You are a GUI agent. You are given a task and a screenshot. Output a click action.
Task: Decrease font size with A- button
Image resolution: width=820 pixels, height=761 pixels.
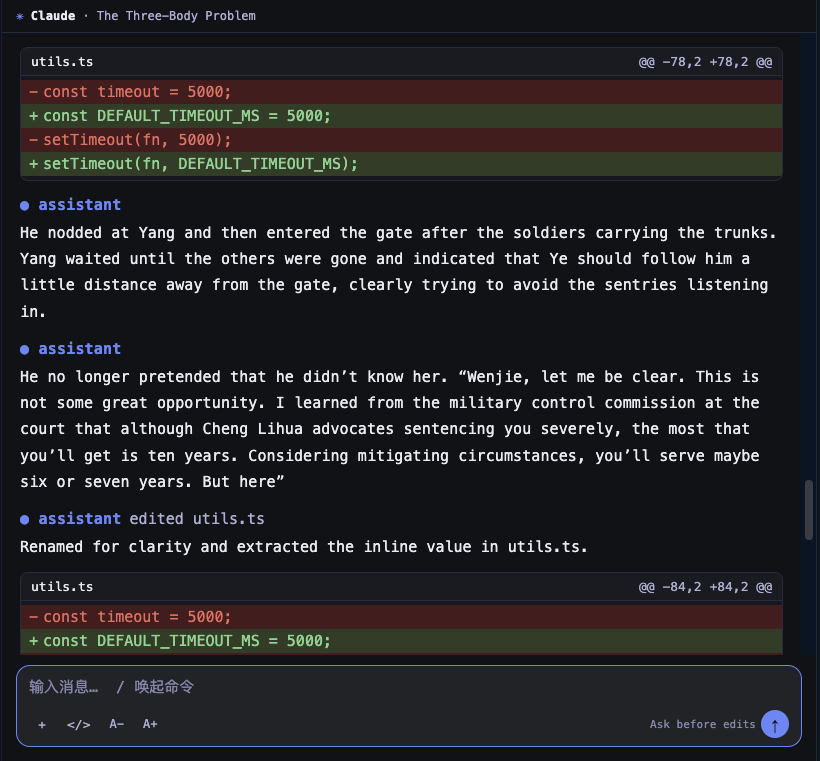(117, 724)
